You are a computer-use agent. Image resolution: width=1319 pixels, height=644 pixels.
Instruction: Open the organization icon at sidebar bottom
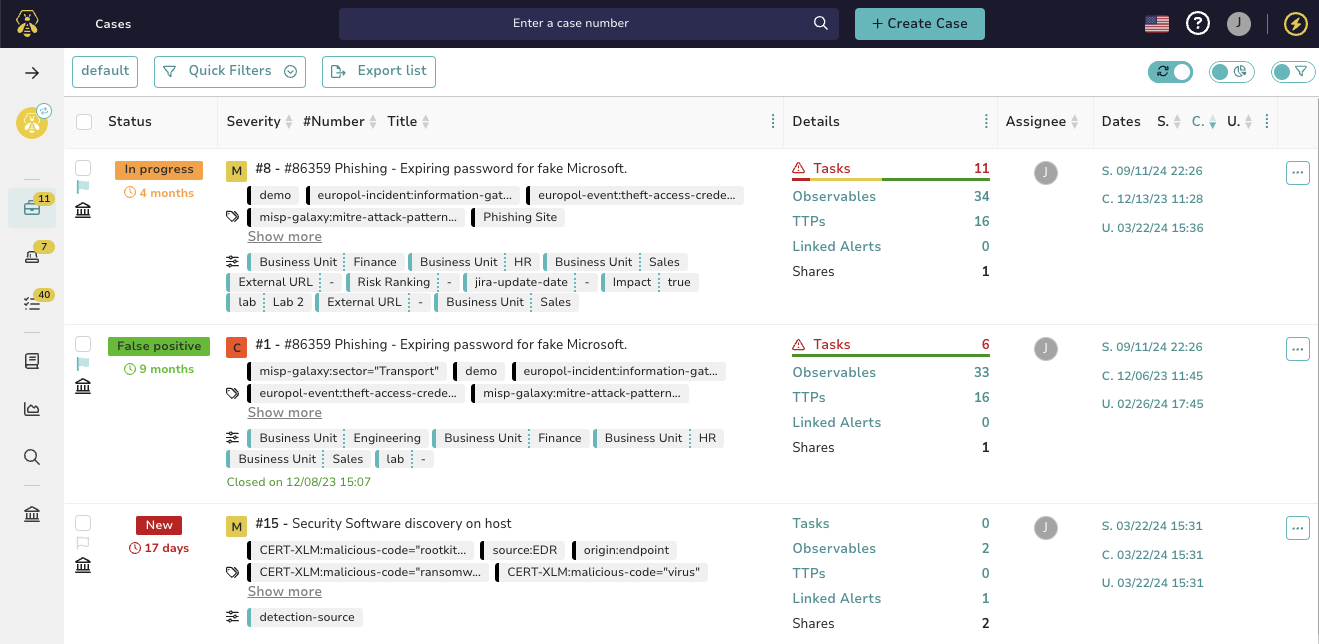(31, 513)
